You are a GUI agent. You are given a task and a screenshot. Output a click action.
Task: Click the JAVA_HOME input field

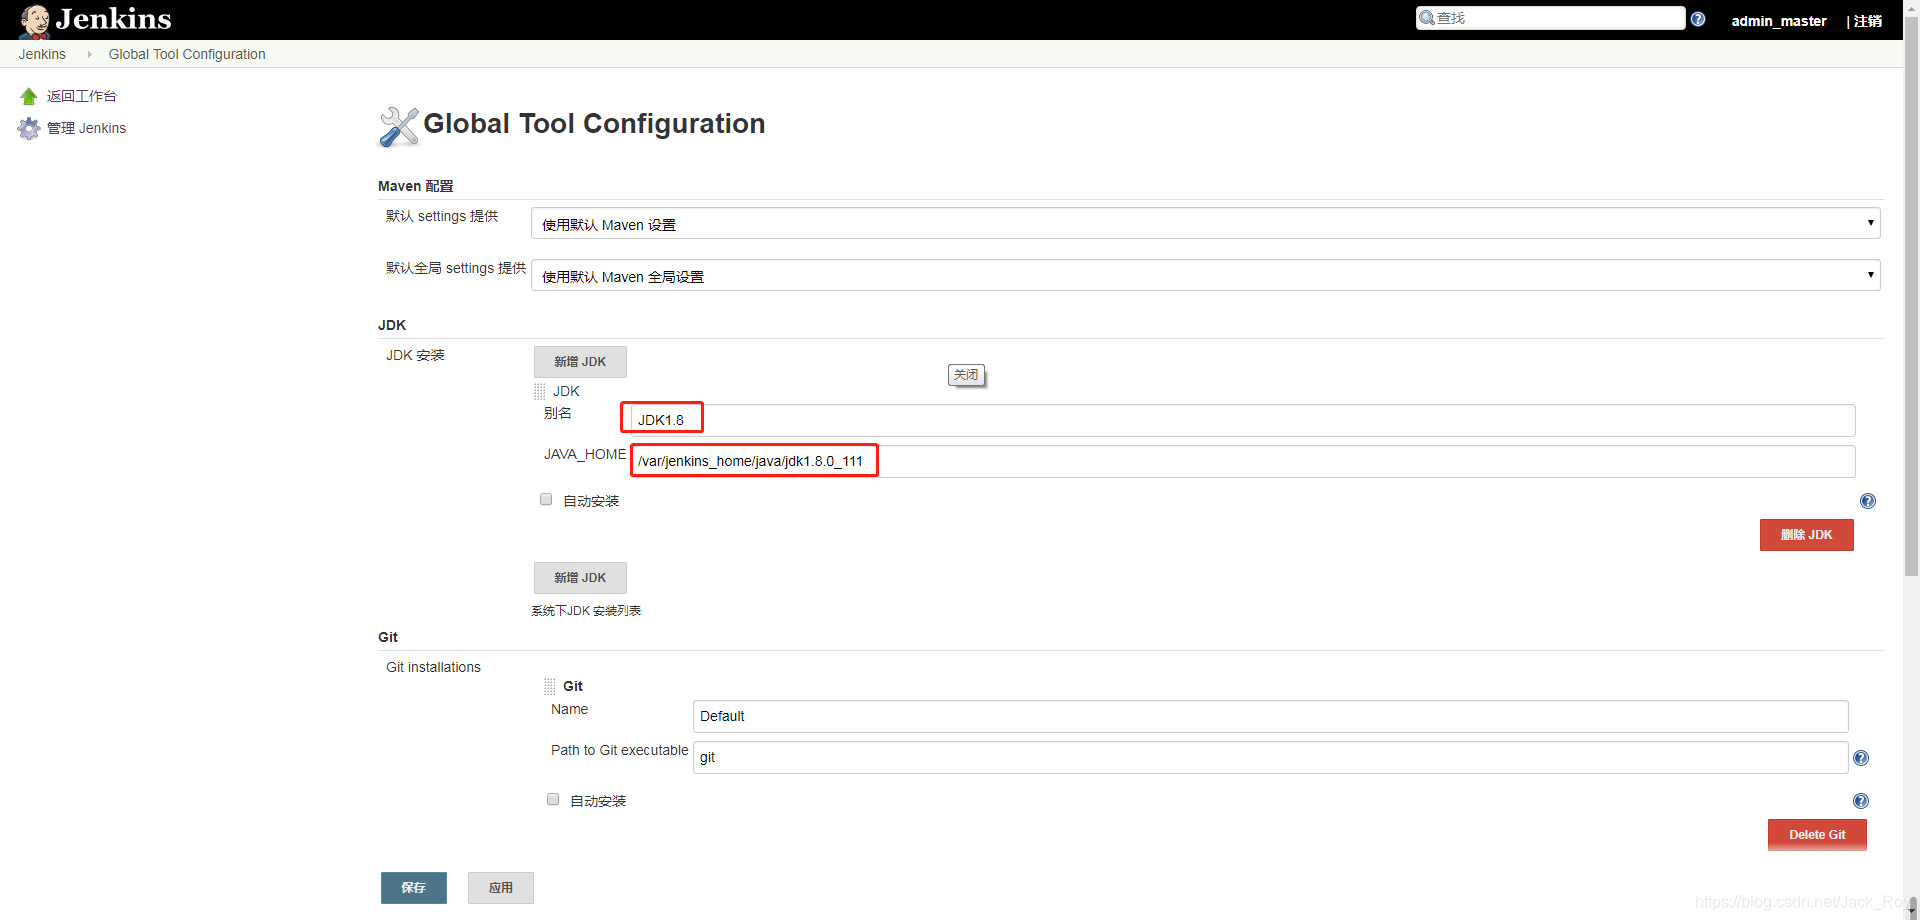pyautogui.click(x=1243, y=461)
